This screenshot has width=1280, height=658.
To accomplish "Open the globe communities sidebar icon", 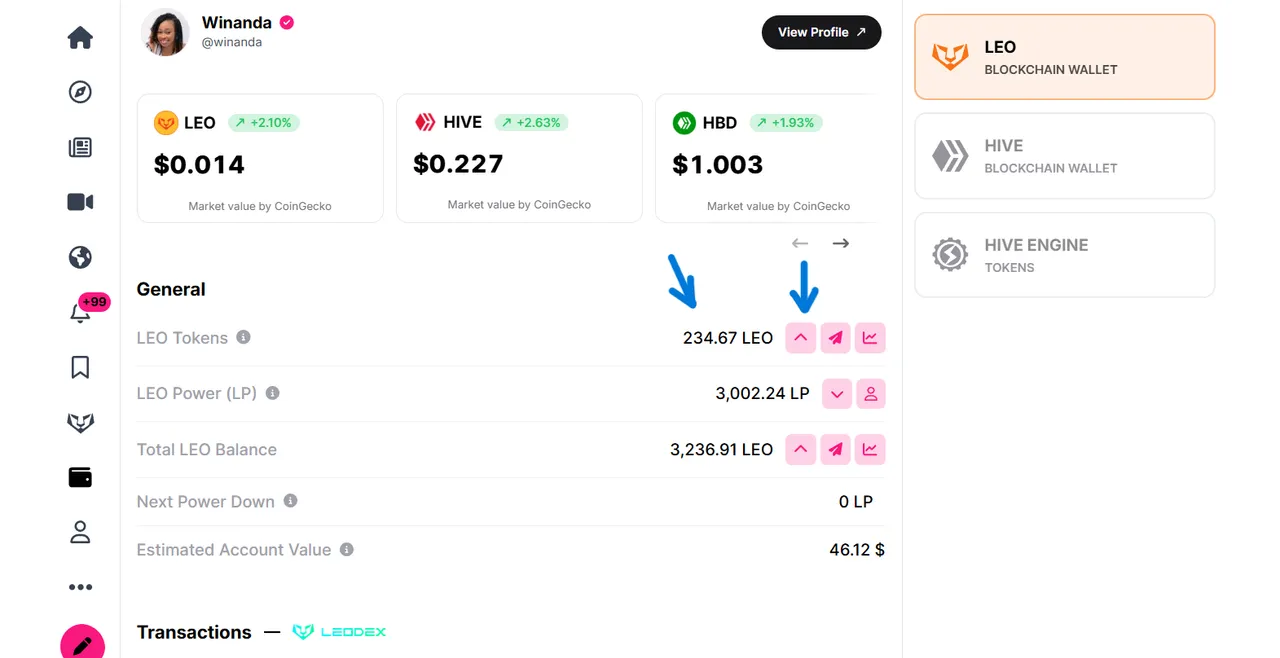I will [x=80, y=257].
